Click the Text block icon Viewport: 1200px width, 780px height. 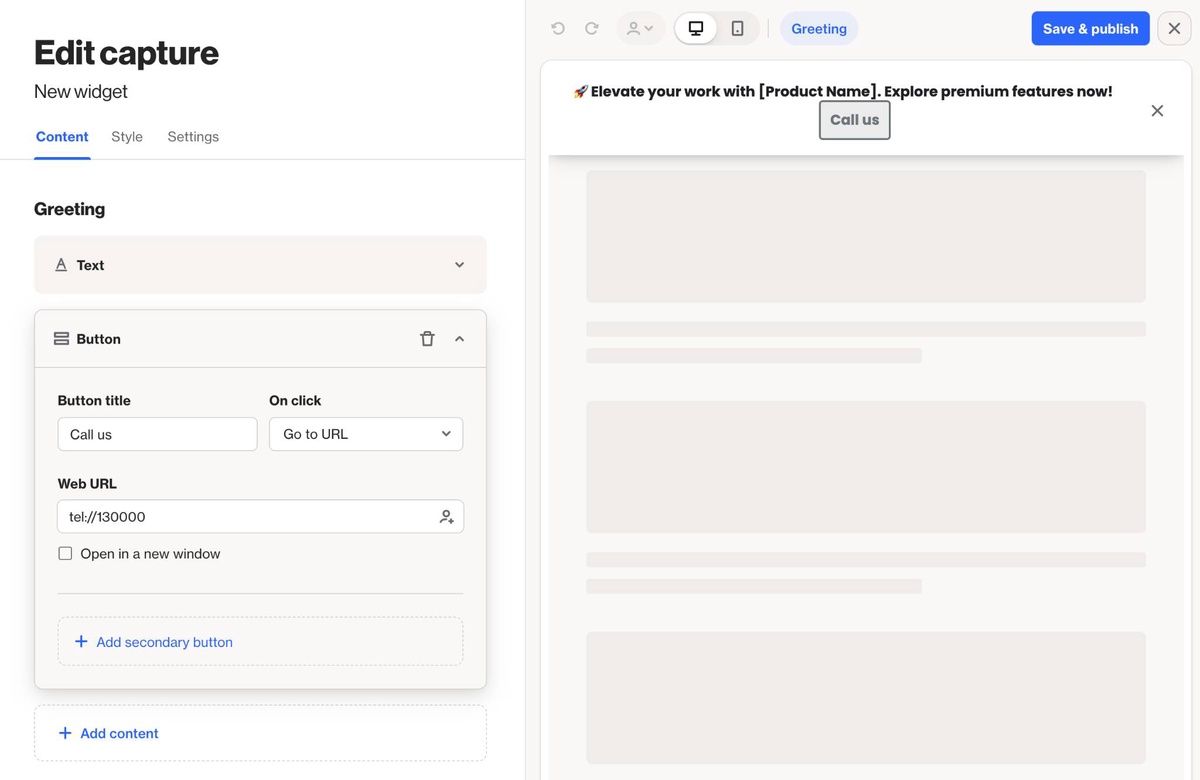[61, 265]
